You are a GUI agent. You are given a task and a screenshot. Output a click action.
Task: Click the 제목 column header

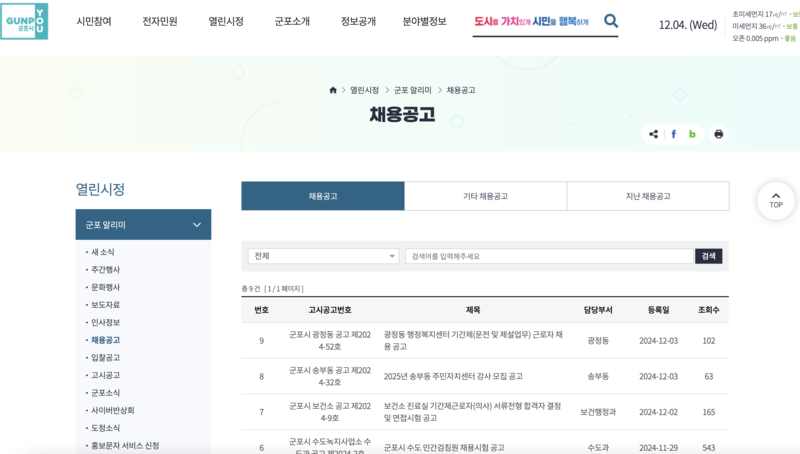point(473,310)
